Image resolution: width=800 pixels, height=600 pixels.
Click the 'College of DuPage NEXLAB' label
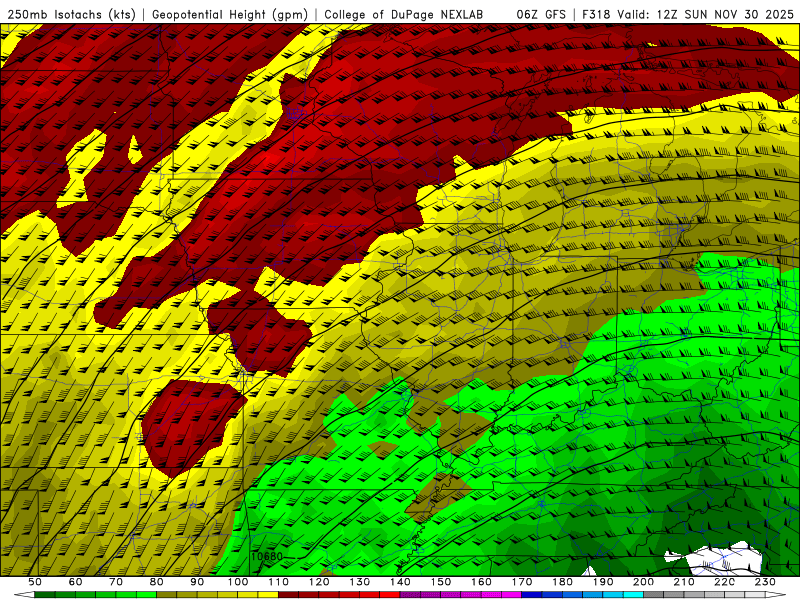click(x=404, y=14)
